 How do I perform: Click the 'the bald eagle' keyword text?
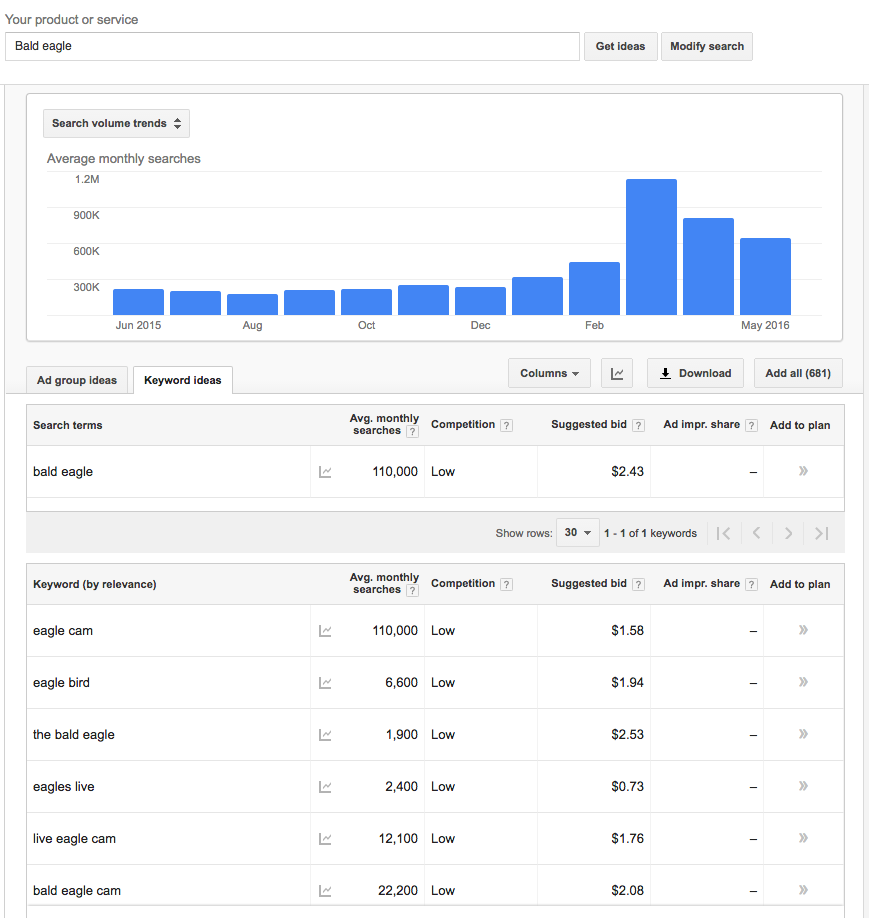point(74,735)
